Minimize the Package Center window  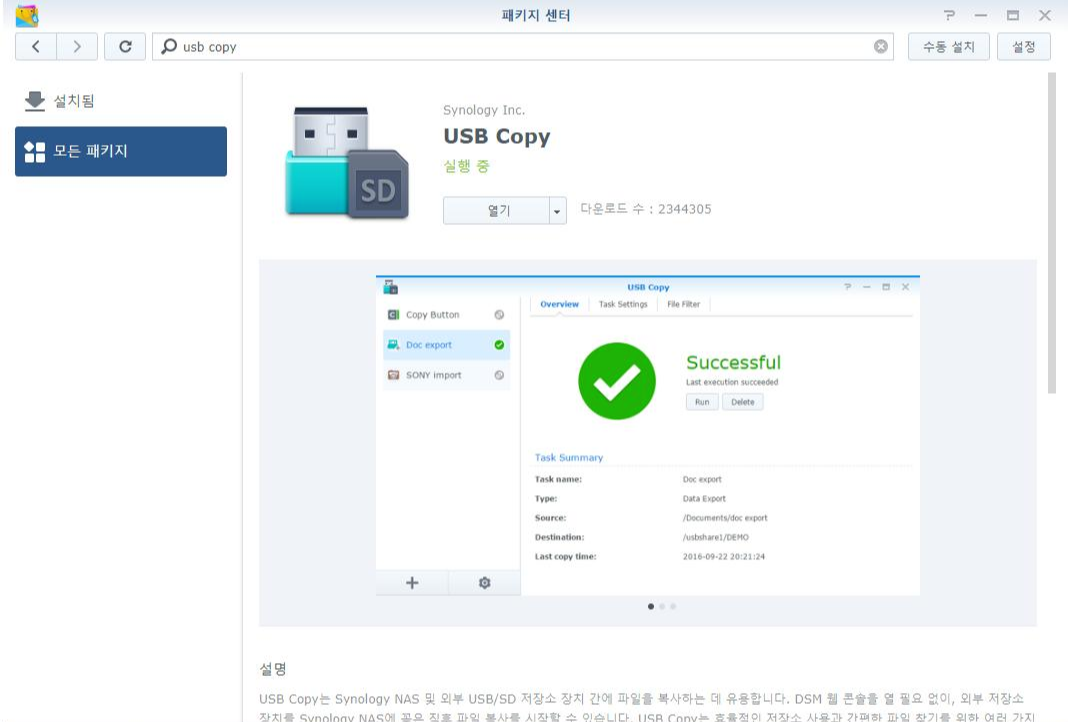click(x=981, y=15)
